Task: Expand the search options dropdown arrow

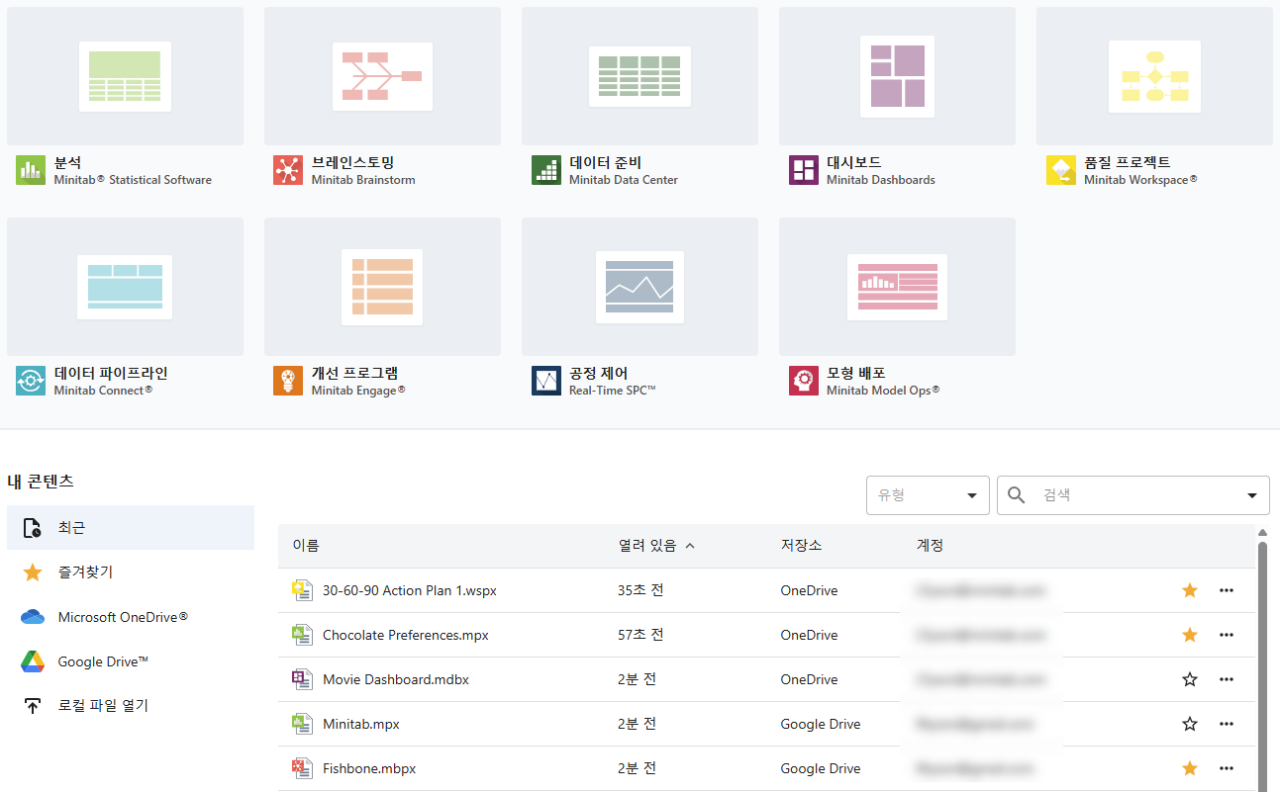Action: click(x=1251, y=494)
